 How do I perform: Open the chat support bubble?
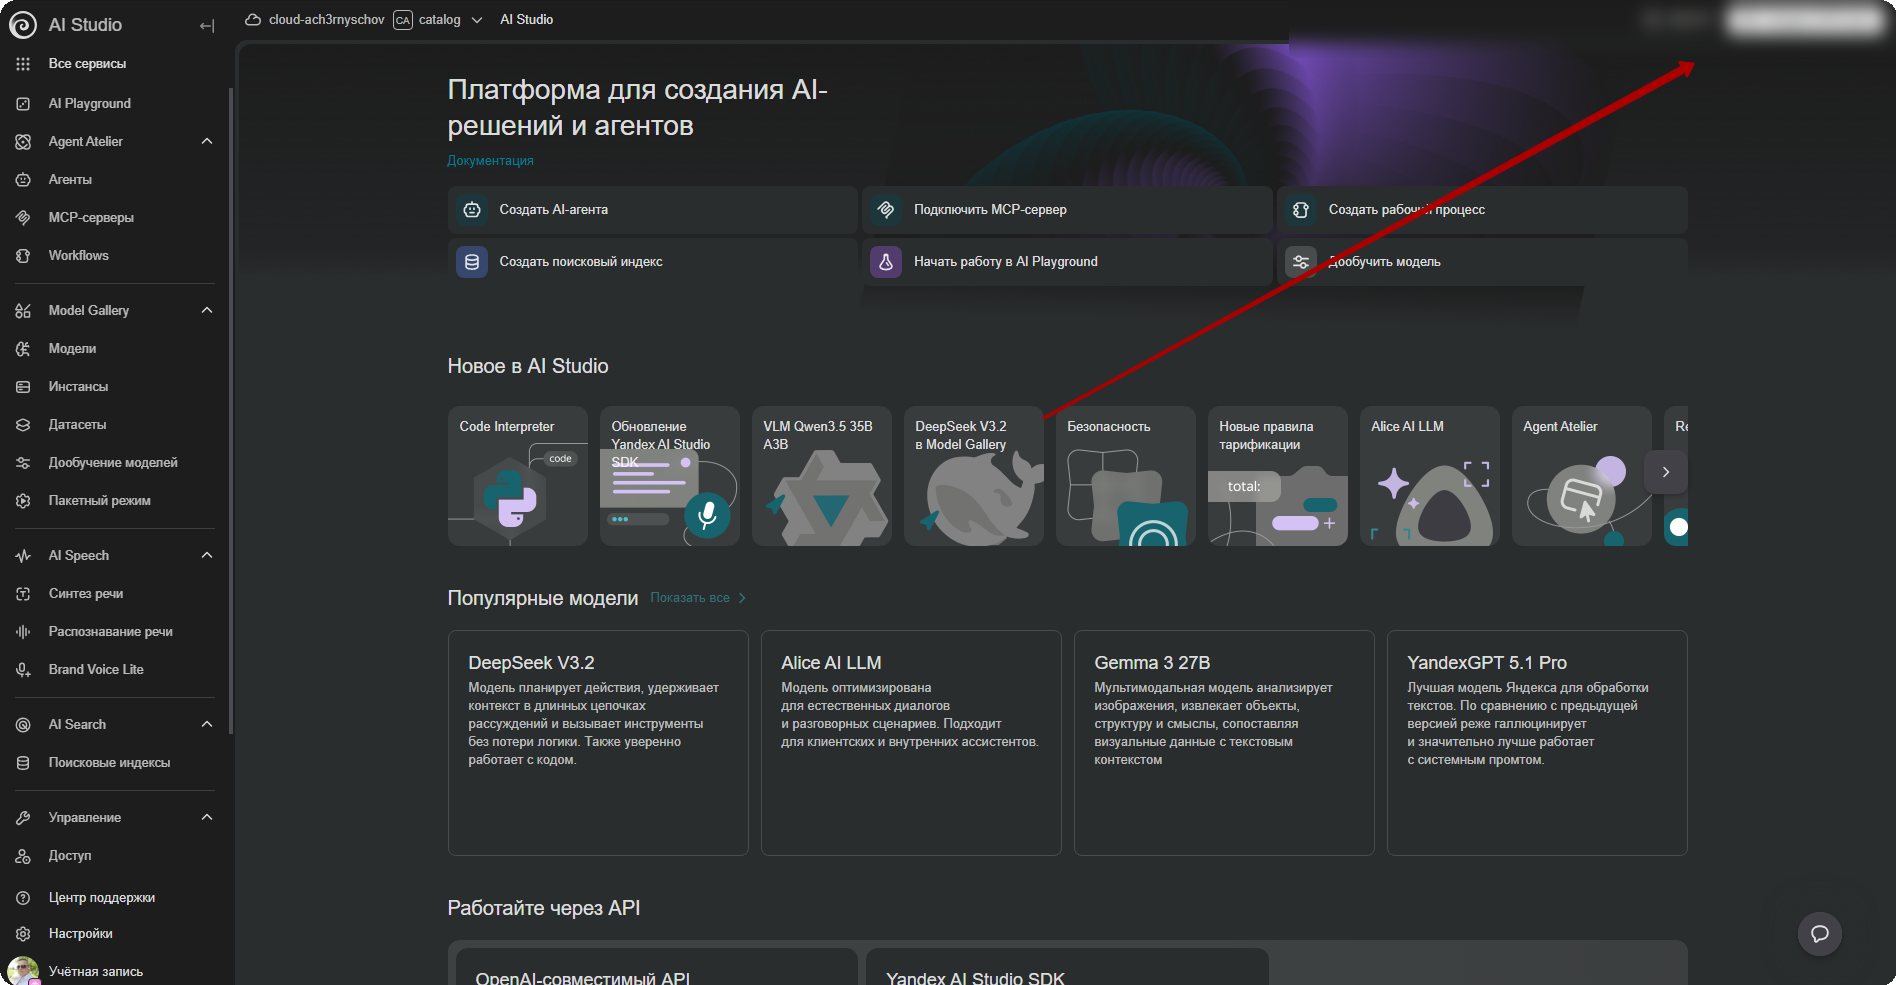coord(1820,934)
